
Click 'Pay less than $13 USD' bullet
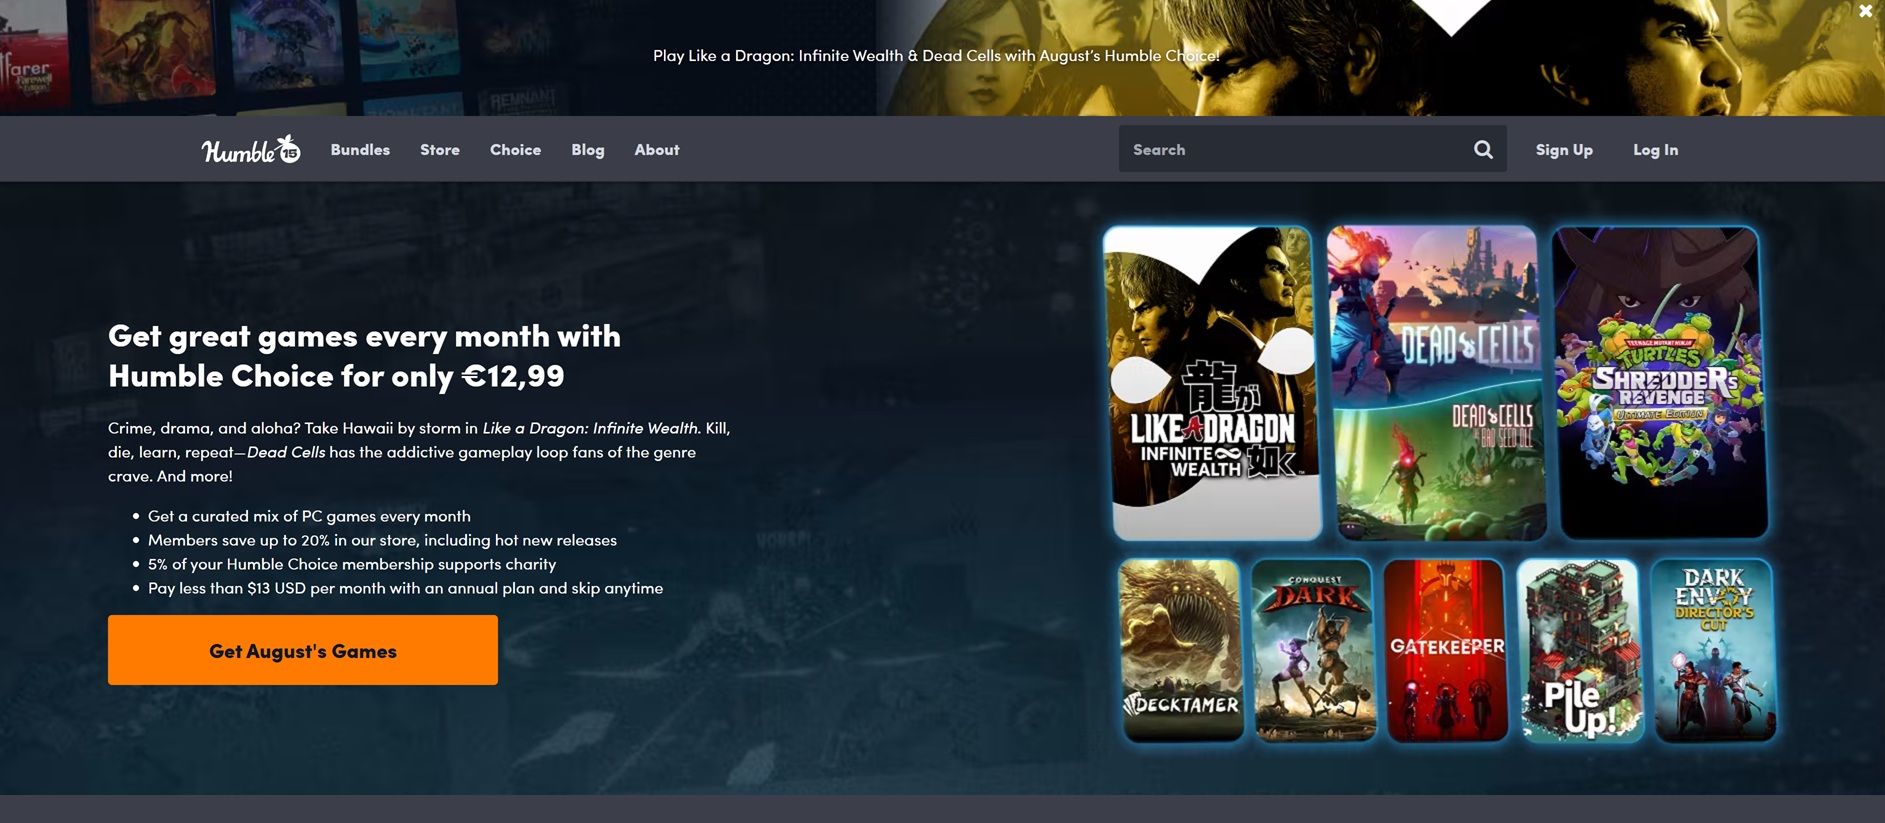point(405,588)
